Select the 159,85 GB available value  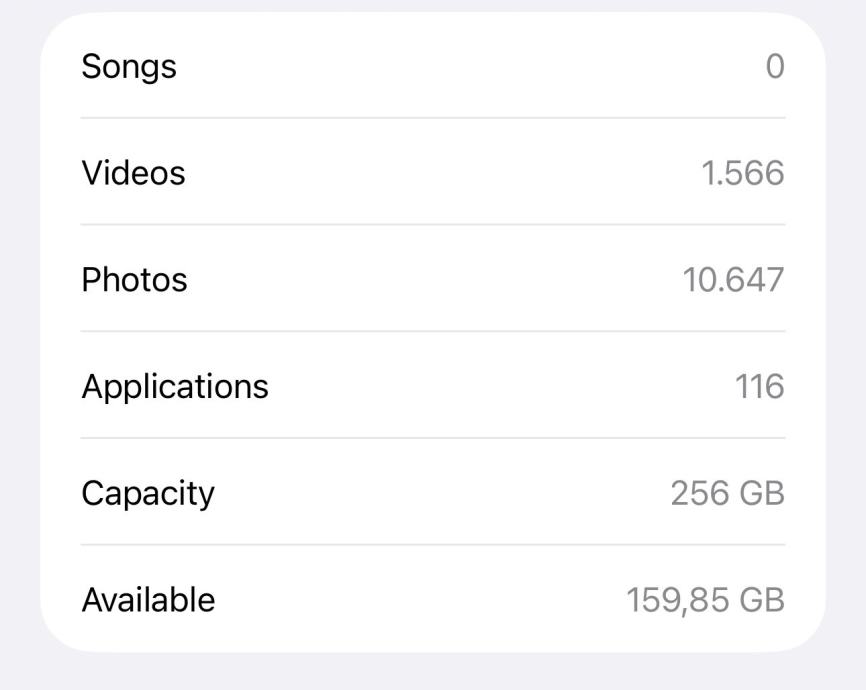(705, 600)
